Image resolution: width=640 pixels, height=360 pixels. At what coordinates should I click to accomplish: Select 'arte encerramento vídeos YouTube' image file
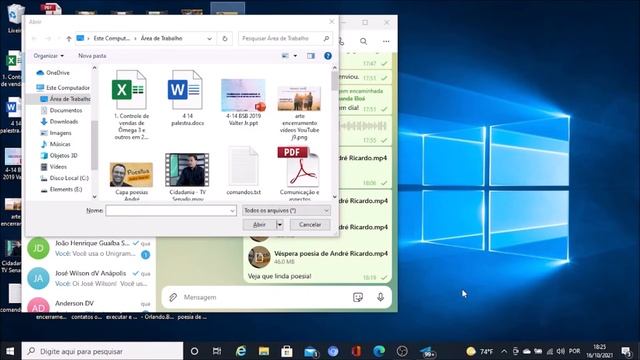pos(299,112)
